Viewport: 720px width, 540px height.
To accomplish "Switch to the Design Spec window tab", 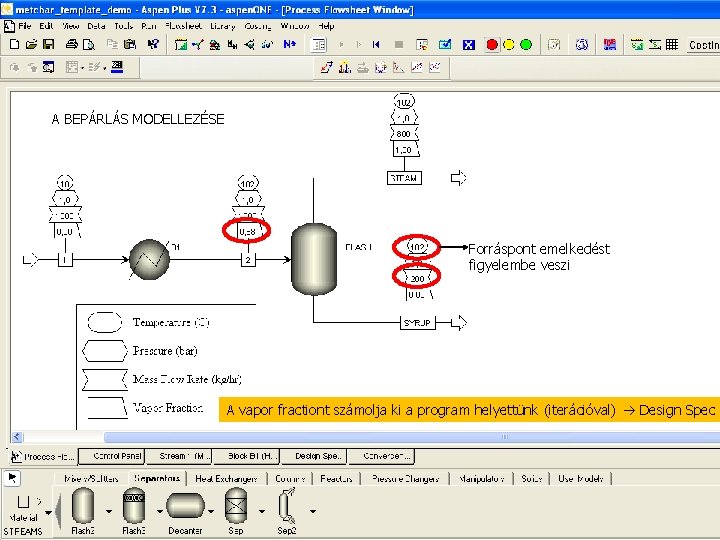I will pos(314,456).
